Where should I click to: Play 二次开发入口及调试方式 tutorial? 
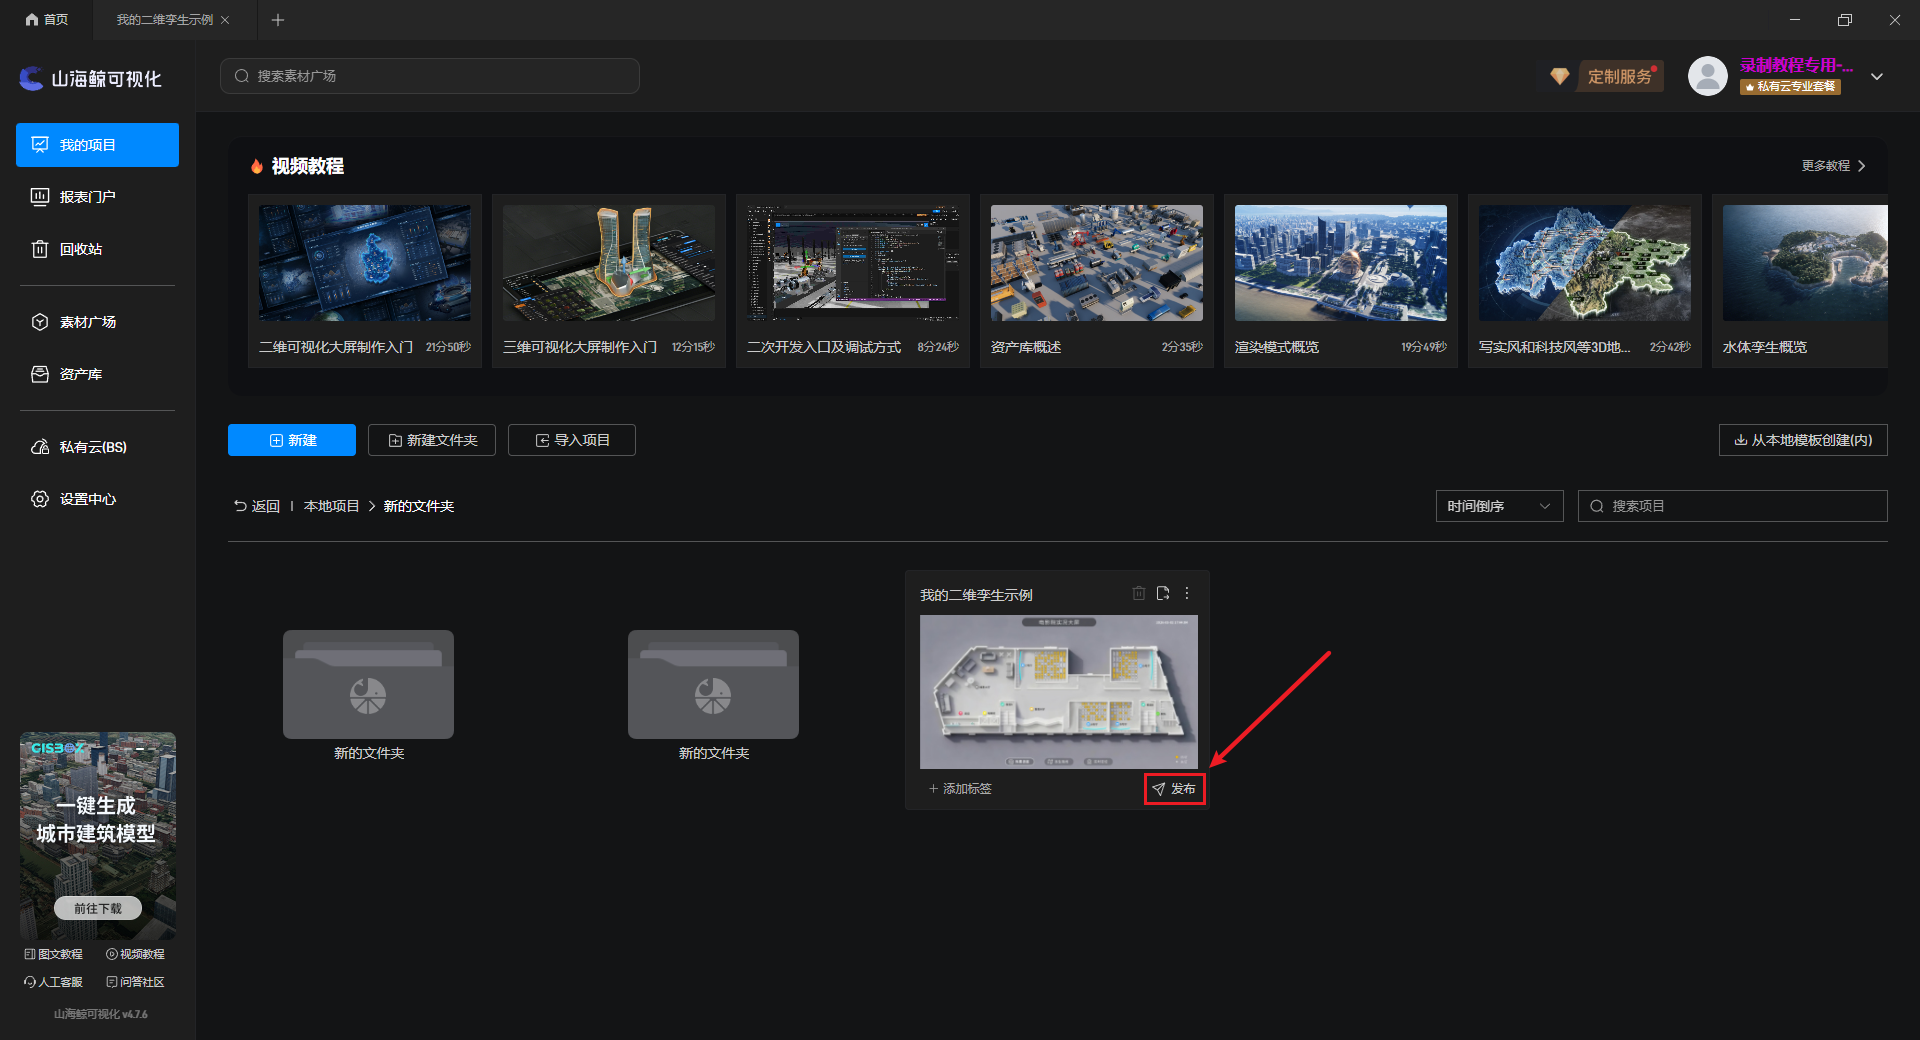pos(853,281)
